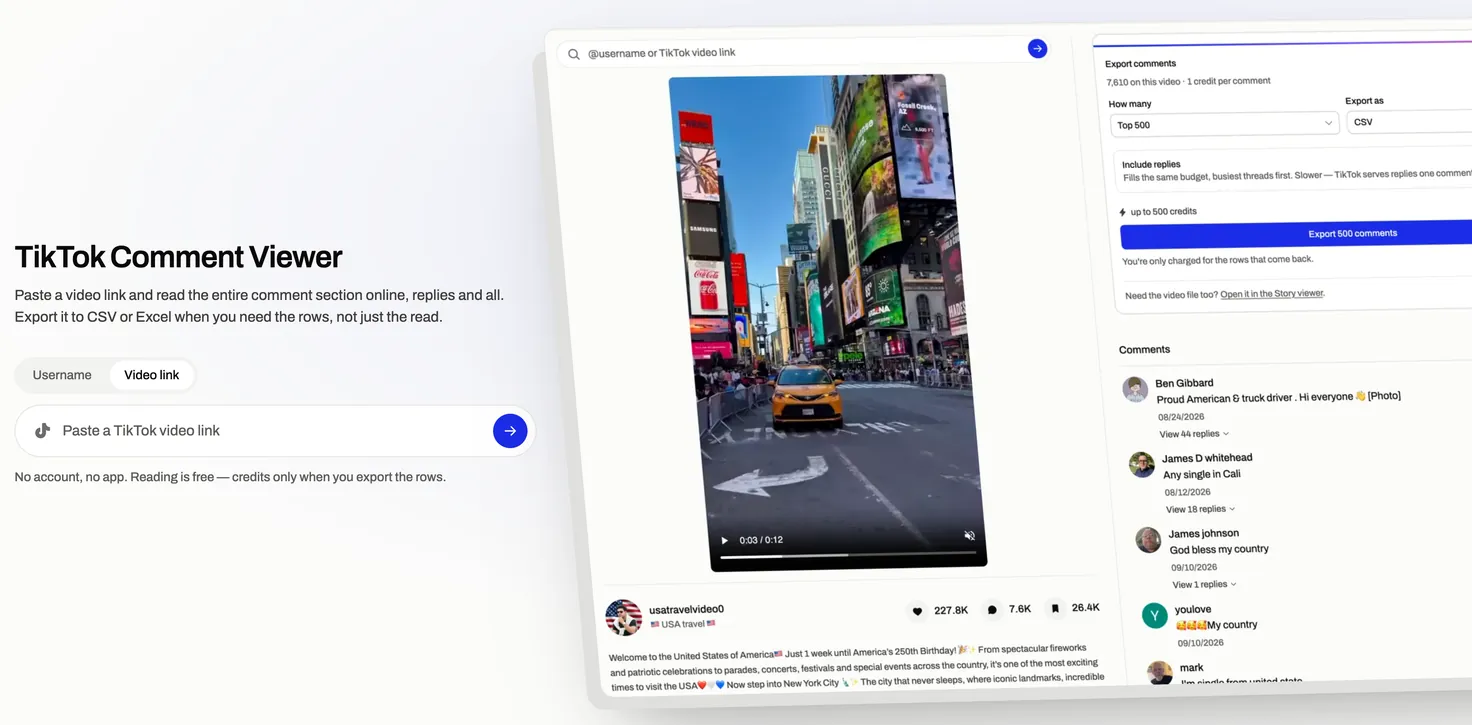
Task: Click the bookmark icon beside 26.4K
Action: (1054, 608)
